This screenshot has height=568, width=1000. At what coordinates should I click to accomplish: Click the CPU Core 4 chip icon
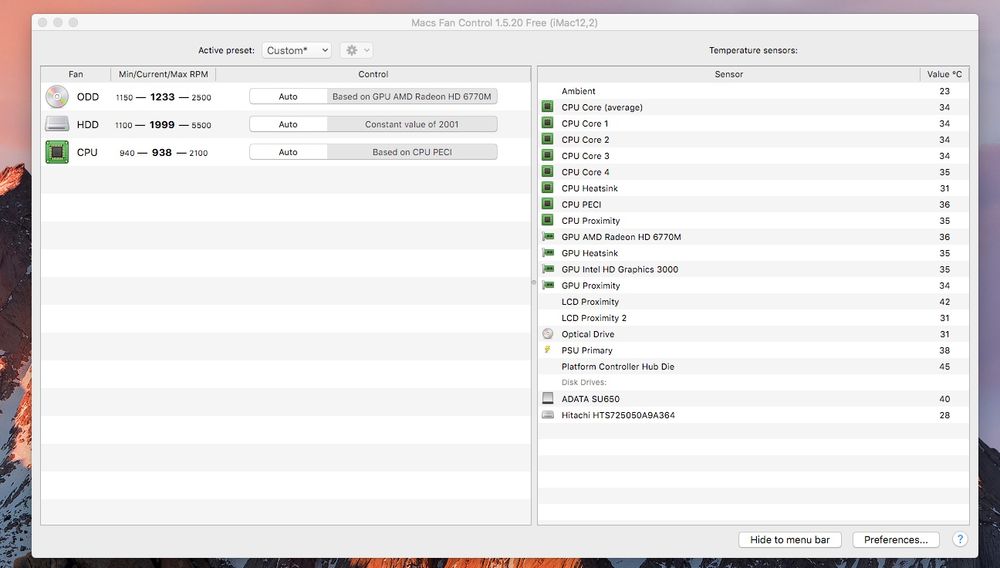pyautogui.click(x=547, y=171)
